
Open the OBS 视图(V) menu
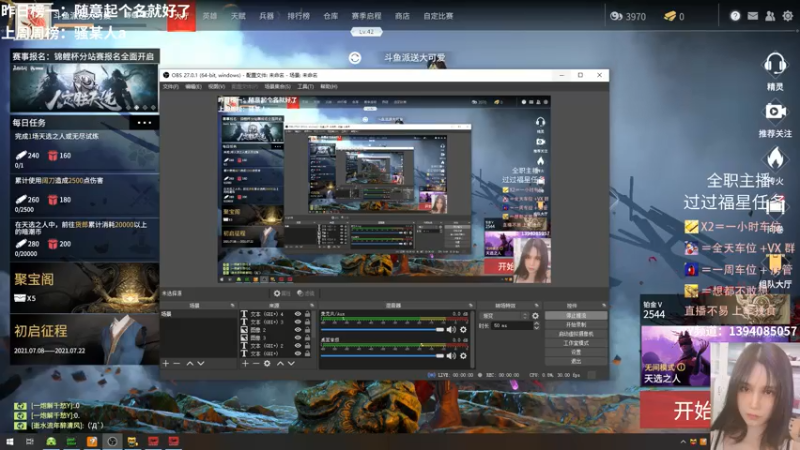(x=216, y=87)
